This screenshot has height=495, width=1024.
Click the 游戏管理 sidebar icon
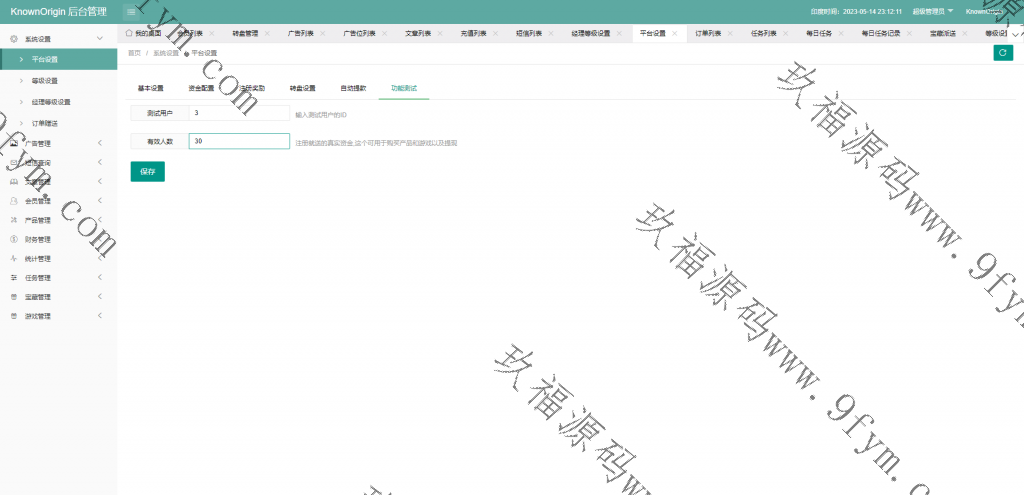click(x=14, y=316)
